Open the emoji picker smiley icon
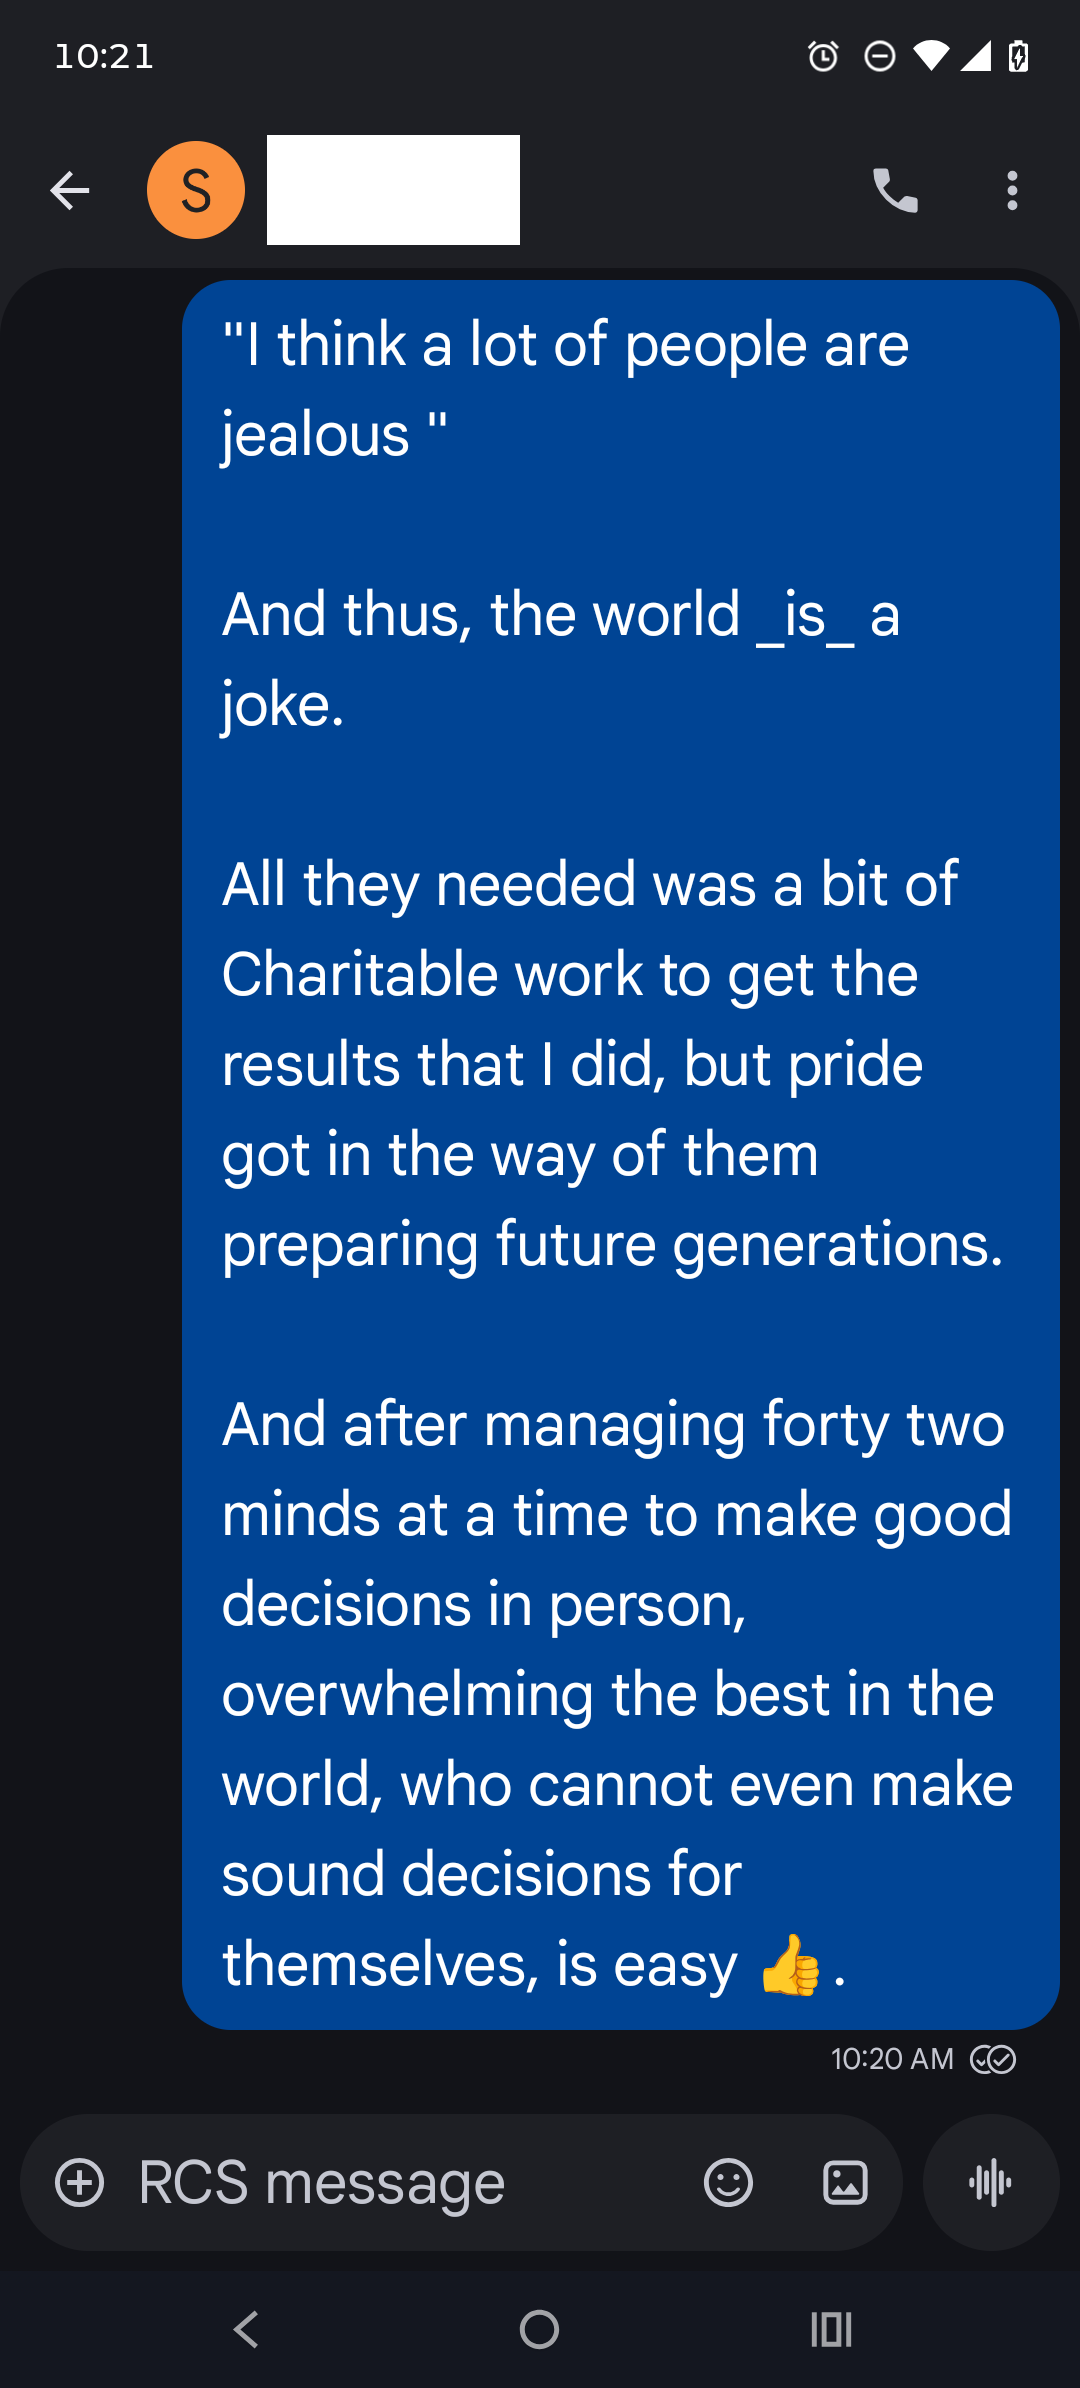This screenshot has height=2388, width=1080. pyautogui.click(x=728, y=2182)
